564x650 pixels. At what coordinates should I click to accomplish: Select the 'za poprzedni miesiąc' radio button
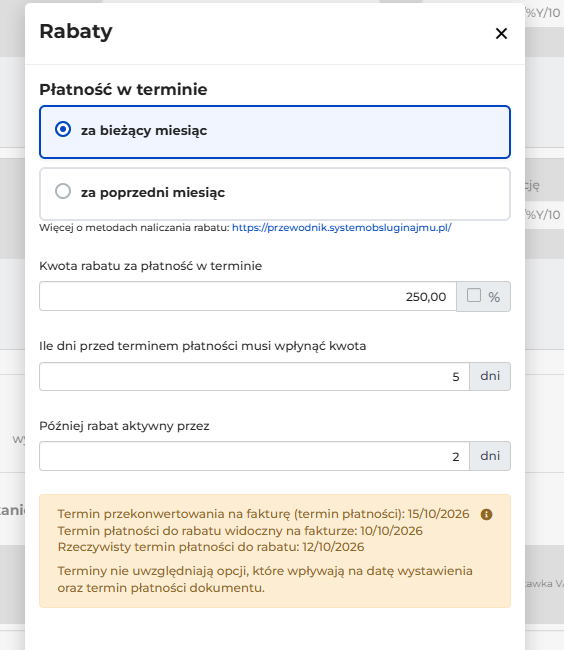[63, 192]
